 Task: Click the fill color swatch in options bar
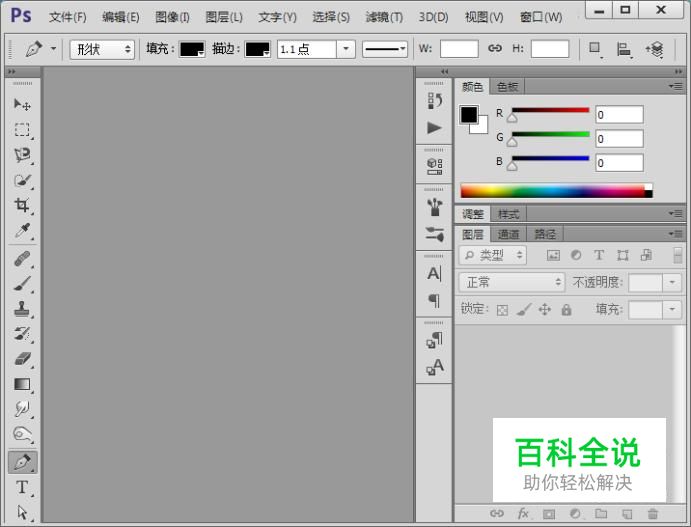192,49
